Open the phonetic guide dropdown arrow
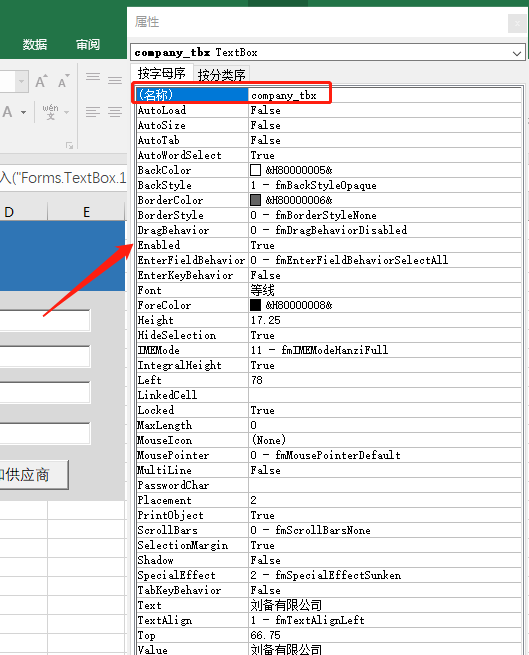Viewport: 529px width, 655px height. pos(66,112)
